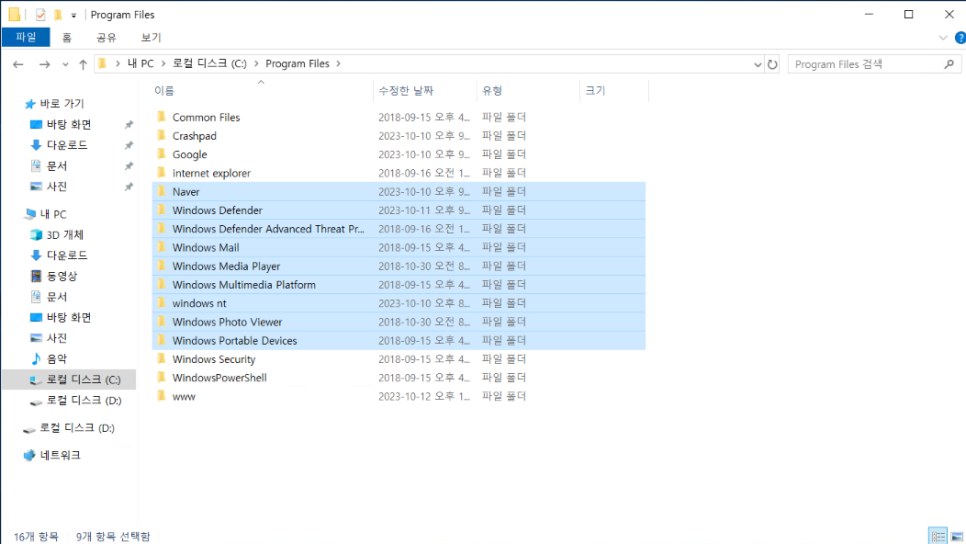The height and width of the screenshot is (544, 966).
Task: Click 로컬 디스크 (C:) in the address path
Action: click(x=210, y=64)
